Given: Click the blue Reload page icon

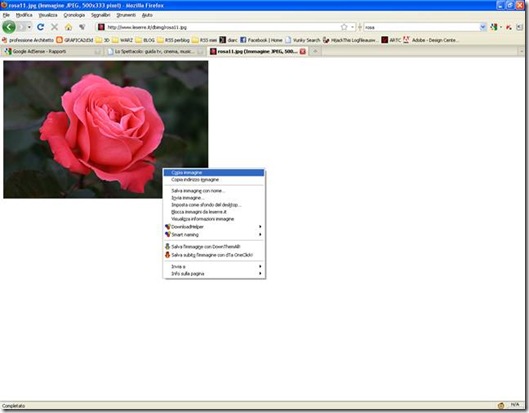Looking at the screenshot, I should click(40, 27).
